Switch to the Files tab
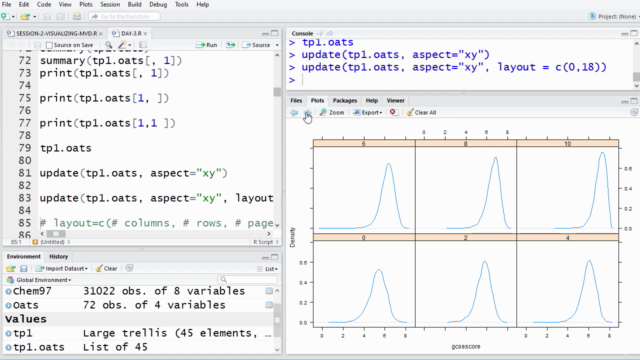This screenshot has height=360, width=640. pos(296,100)
